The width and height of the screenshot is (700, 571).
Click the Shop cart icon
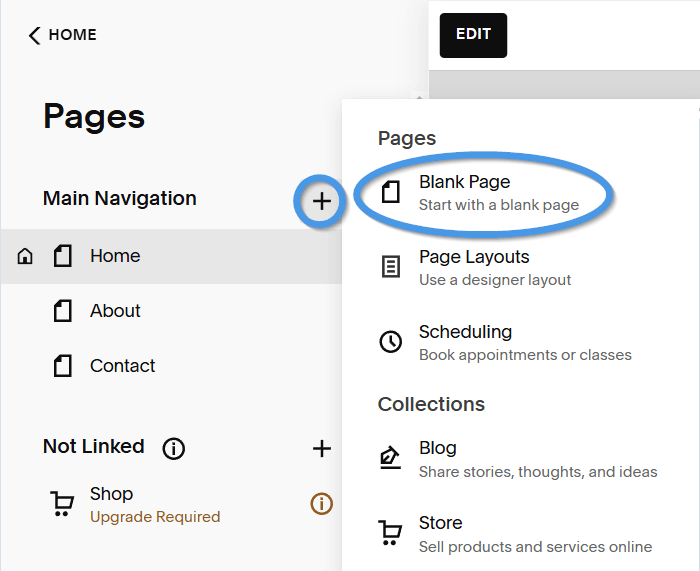click(x=62, y=504)
